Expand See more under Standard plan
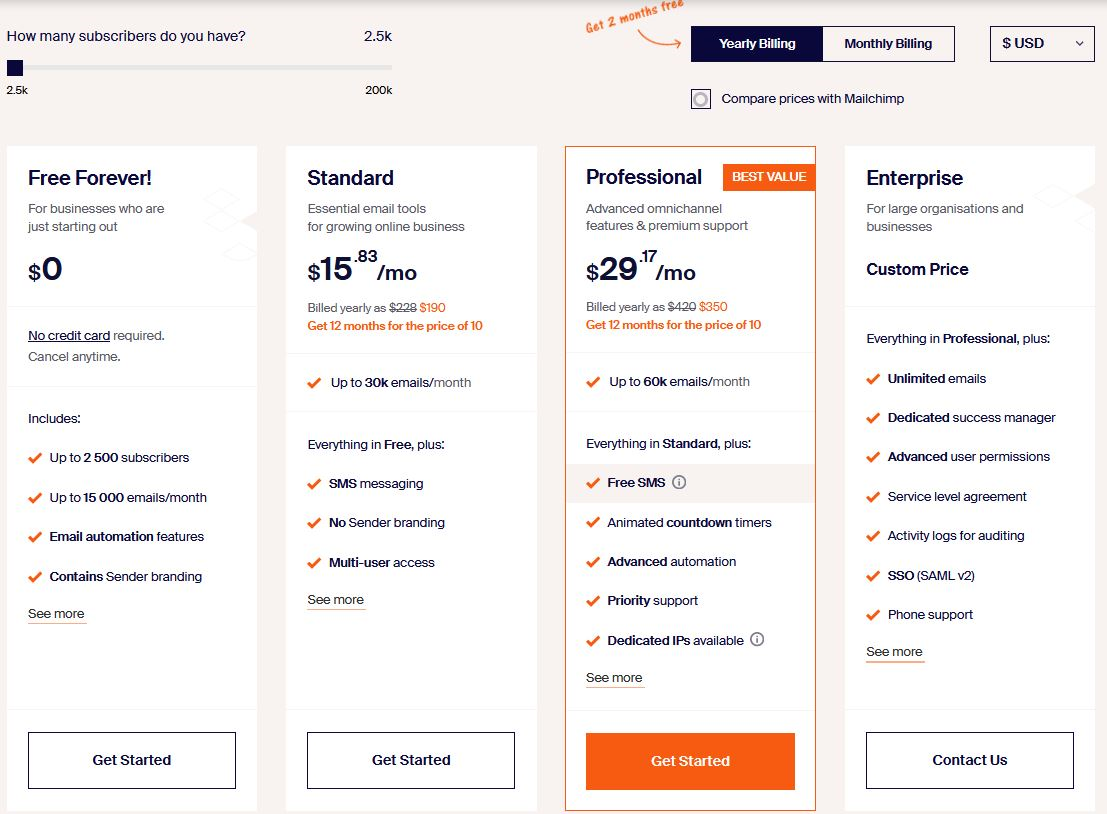 [x=335, y=600]
